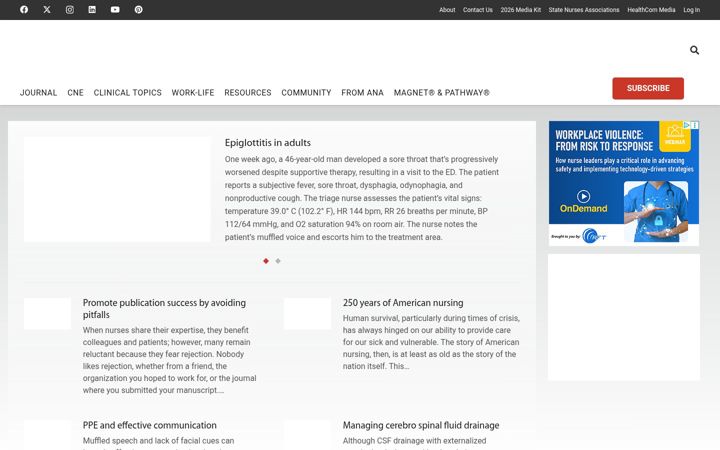Click the Epiglottitis article excerpt text
Image resolution: width=720 pixels, height=450 pixels.
[362, 198]
